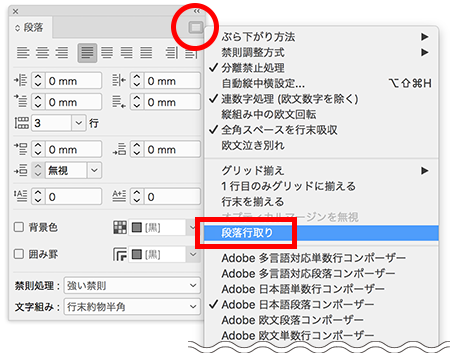Viewport: 450px width, 361px height.
Task: Click the last line indent field
Action: click(x=172, y=102)
